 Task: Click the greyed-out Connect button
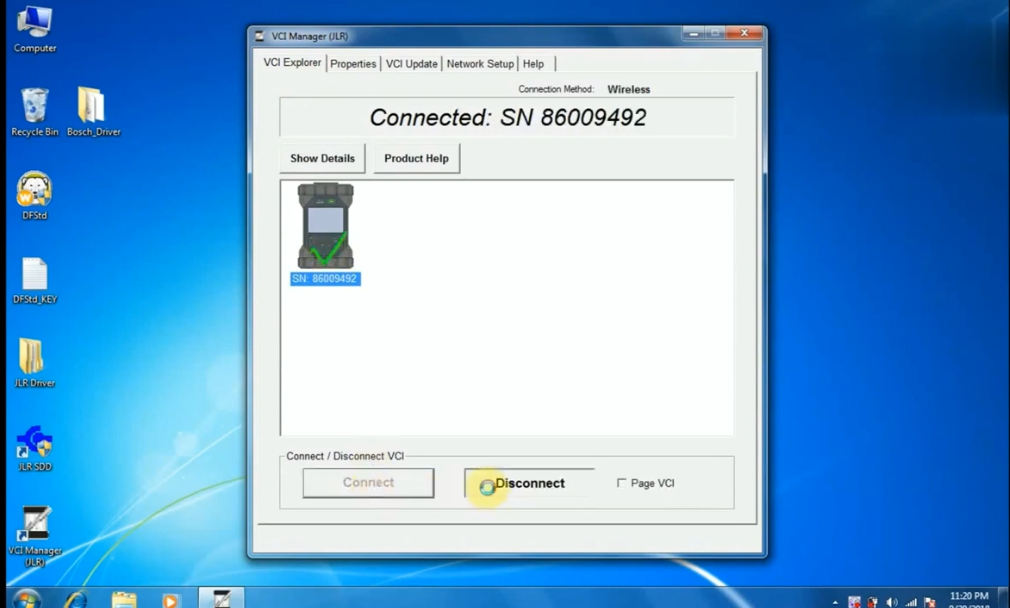click(x=368, y=483)
